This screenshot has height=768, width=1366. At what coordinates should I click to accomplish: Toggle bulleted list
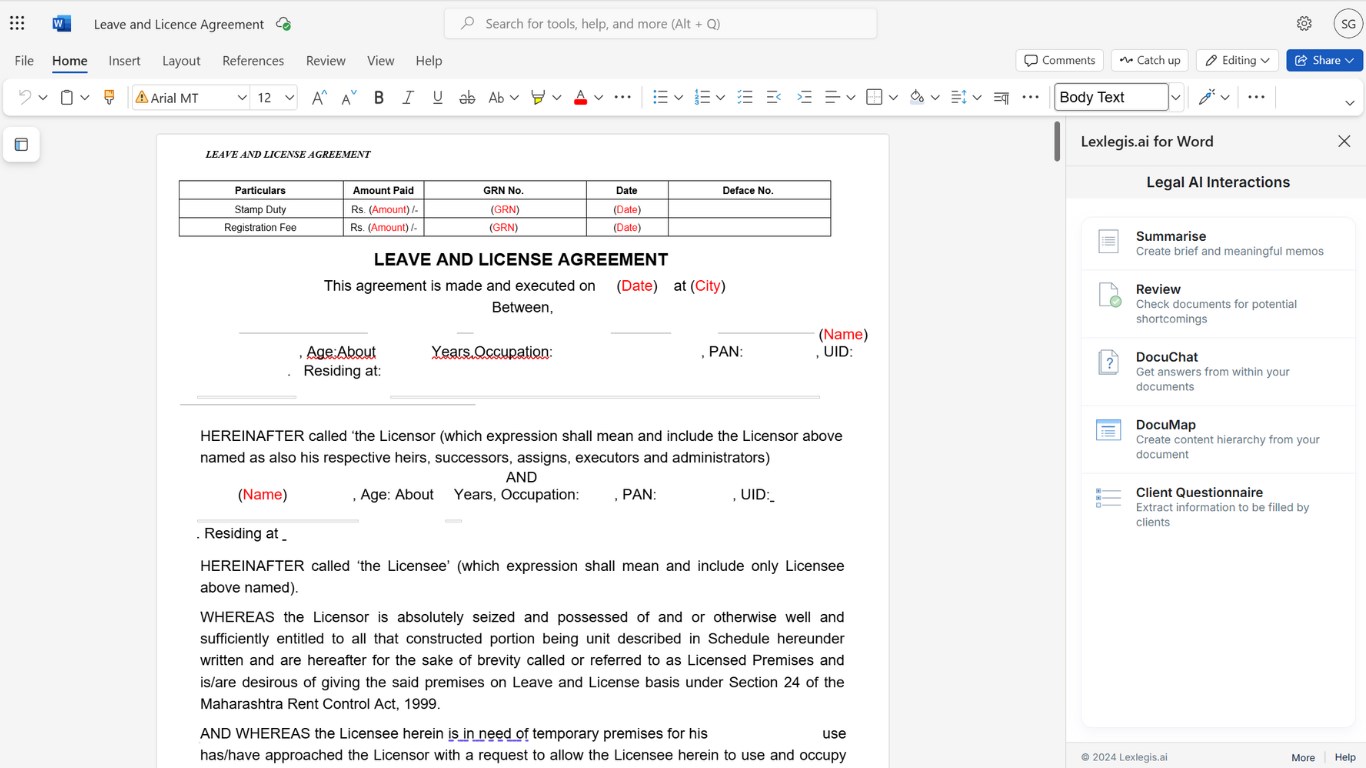(660, 97)
